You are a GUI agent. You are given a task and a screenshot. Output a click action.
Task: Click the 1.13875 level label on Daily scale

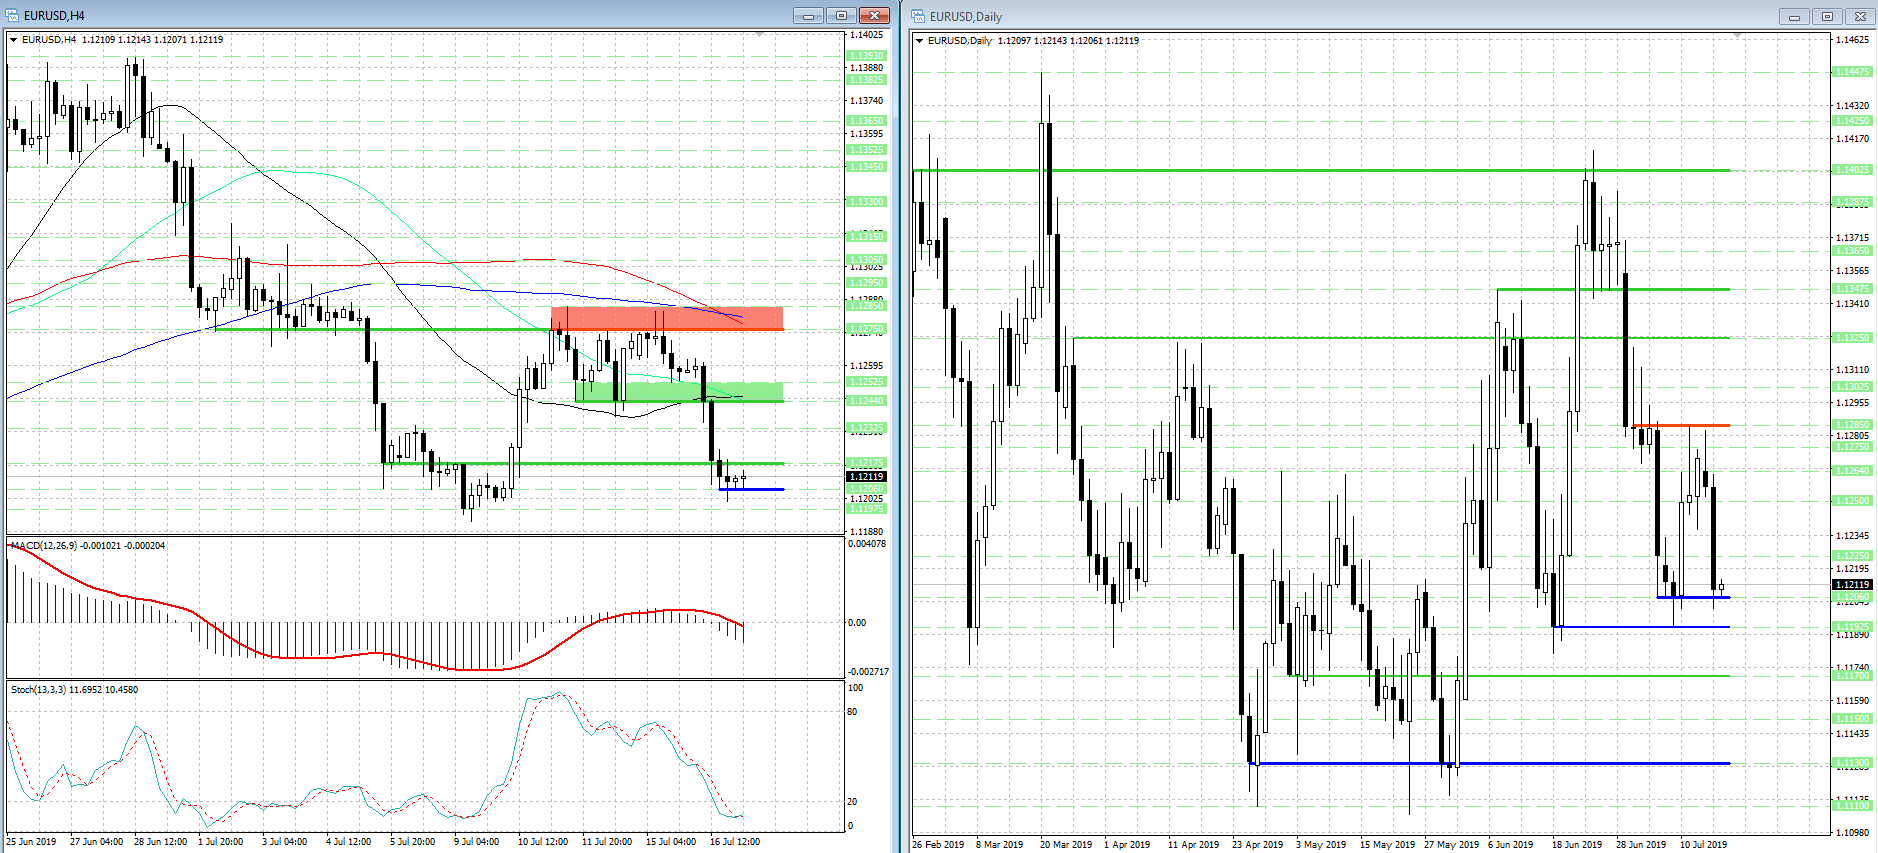click(x=1852, y=202)
